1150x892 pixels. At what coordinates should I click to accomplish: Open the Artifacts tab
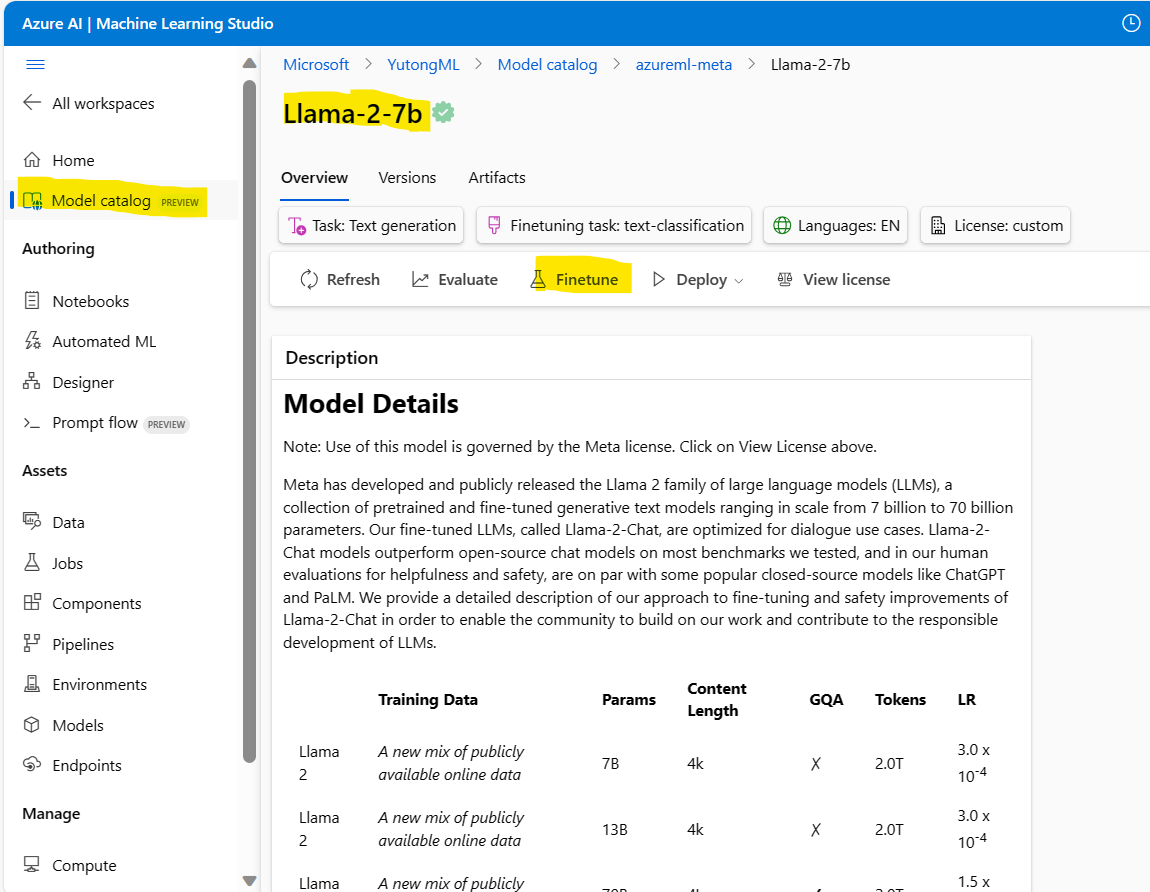(497, 178)
